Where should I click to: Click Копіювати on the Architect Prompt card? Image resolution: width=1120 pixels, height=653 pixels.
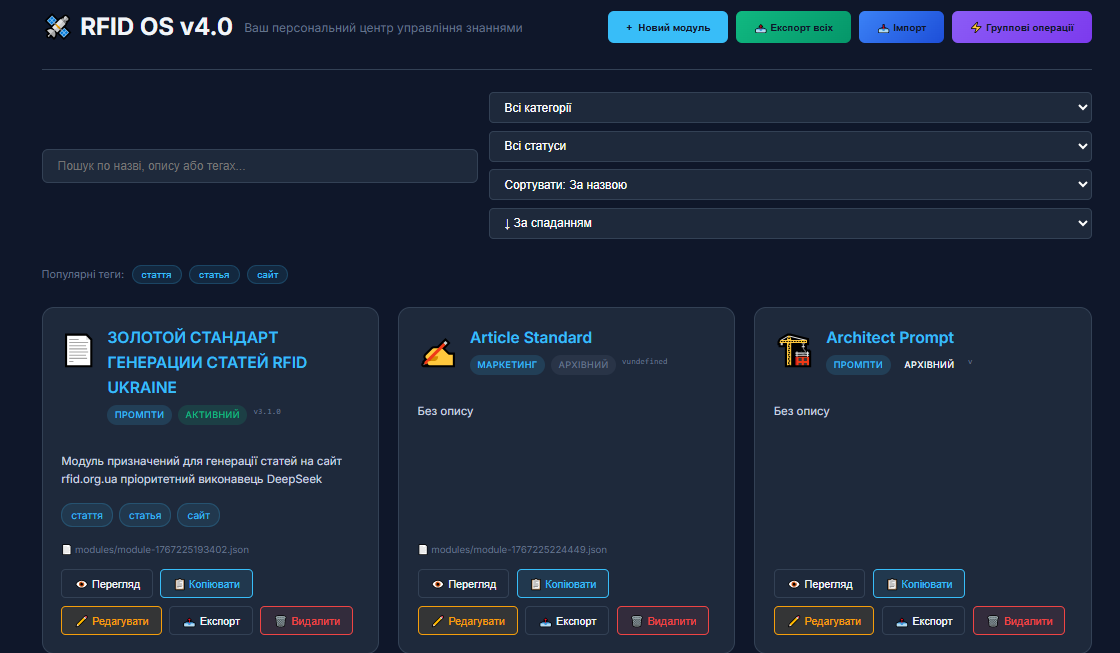click(x=919, y=584)
